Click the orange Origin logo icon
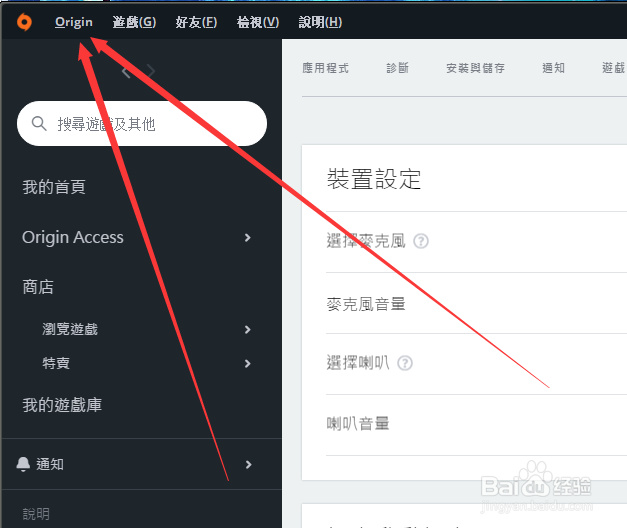This screenshot has width=627, height=528. [24, 22]
